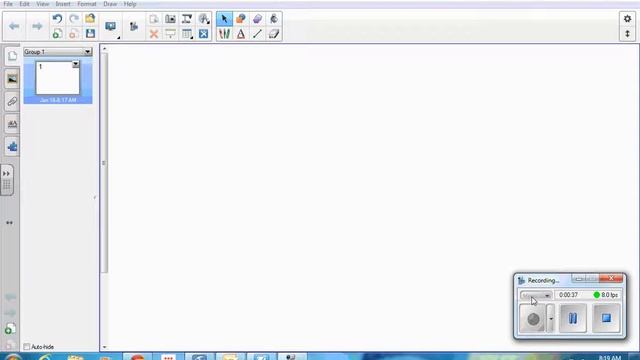Add a new page with the green plus icon

pyautogui.click(x=57, y=33)
